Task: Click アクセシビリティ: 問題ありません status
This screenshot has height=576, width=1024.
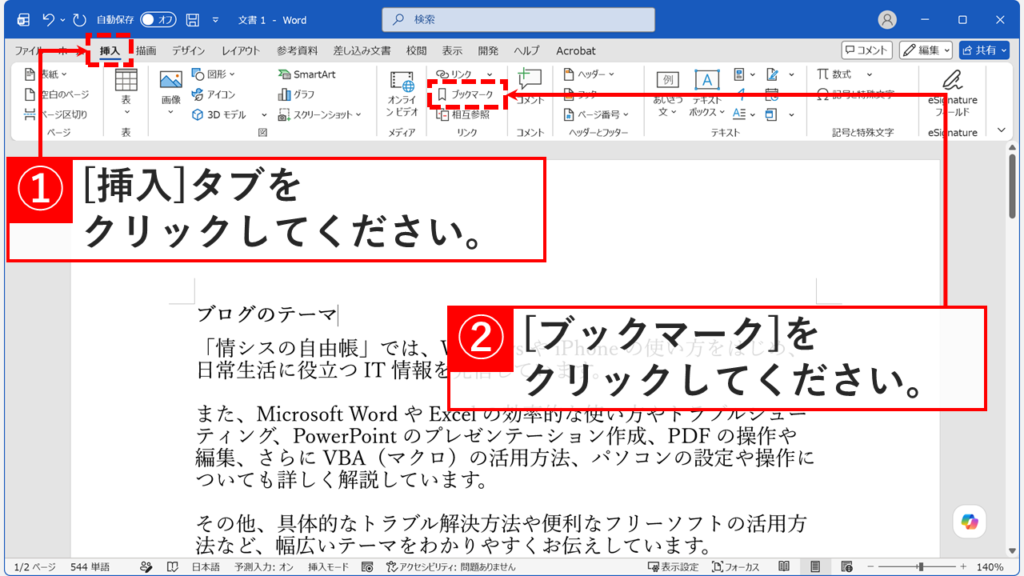Action: [x=451, y=567]
